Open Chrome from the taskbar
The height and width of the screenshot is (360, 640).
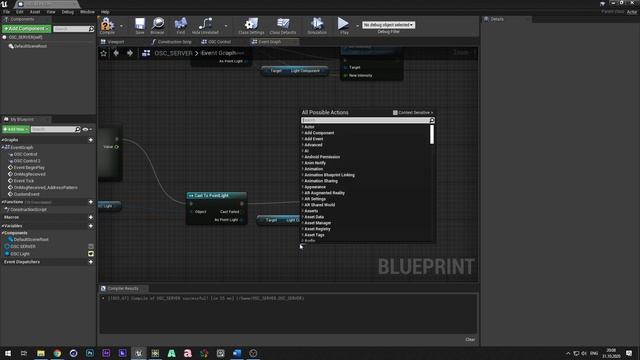coord(57,353)
